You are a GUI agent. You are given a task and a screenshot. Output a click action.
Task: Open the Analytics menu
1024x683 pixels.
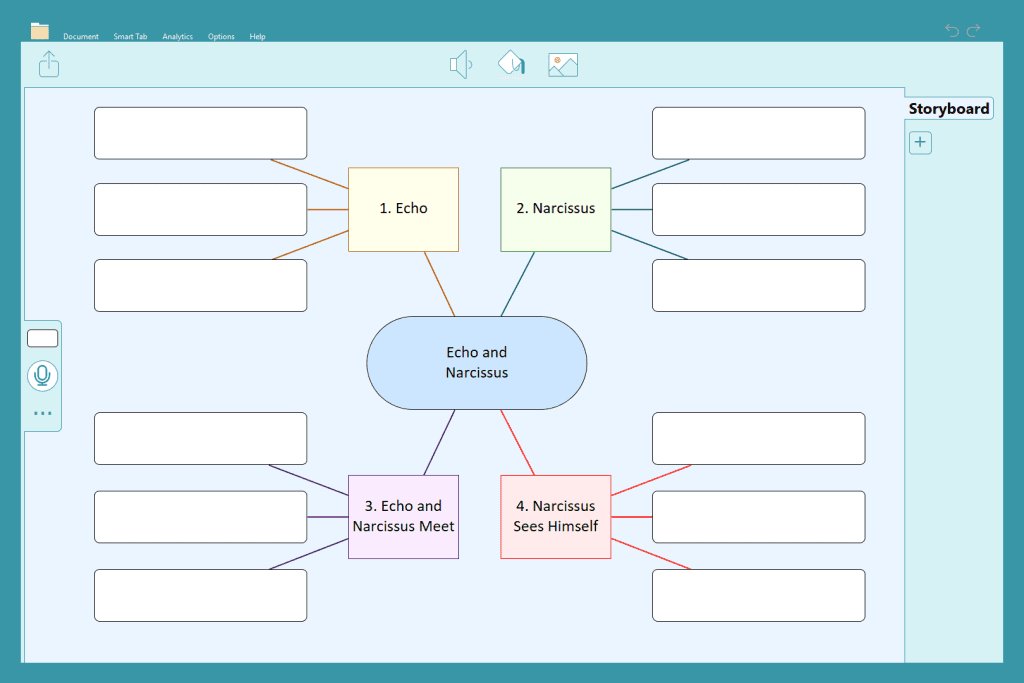[178, 37]
